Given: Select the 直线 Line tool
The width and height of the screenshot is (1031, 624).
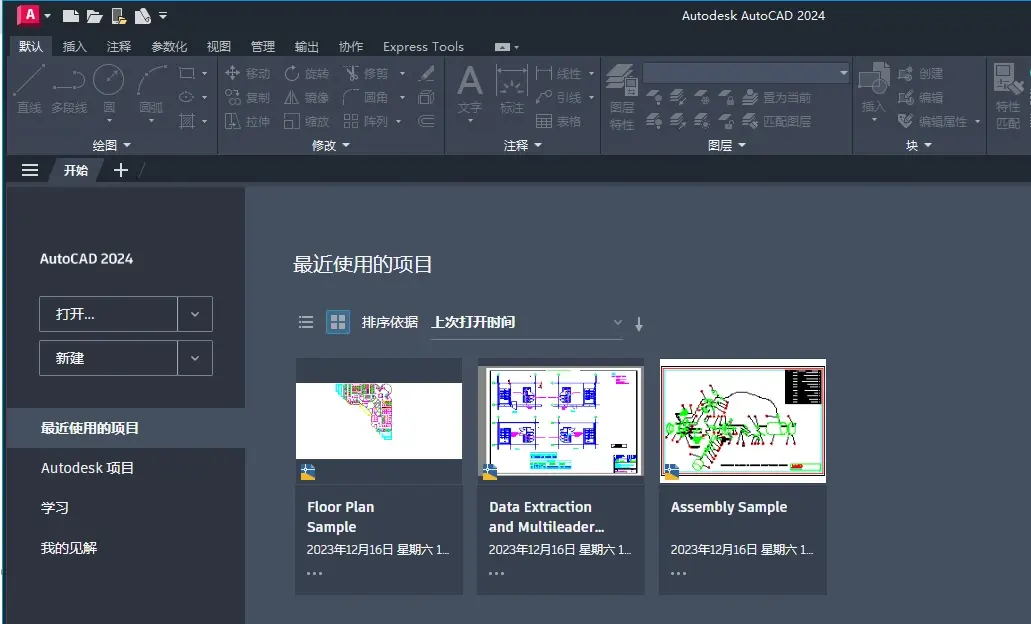Looking at the screenshot, I should [x=29, y=89].
